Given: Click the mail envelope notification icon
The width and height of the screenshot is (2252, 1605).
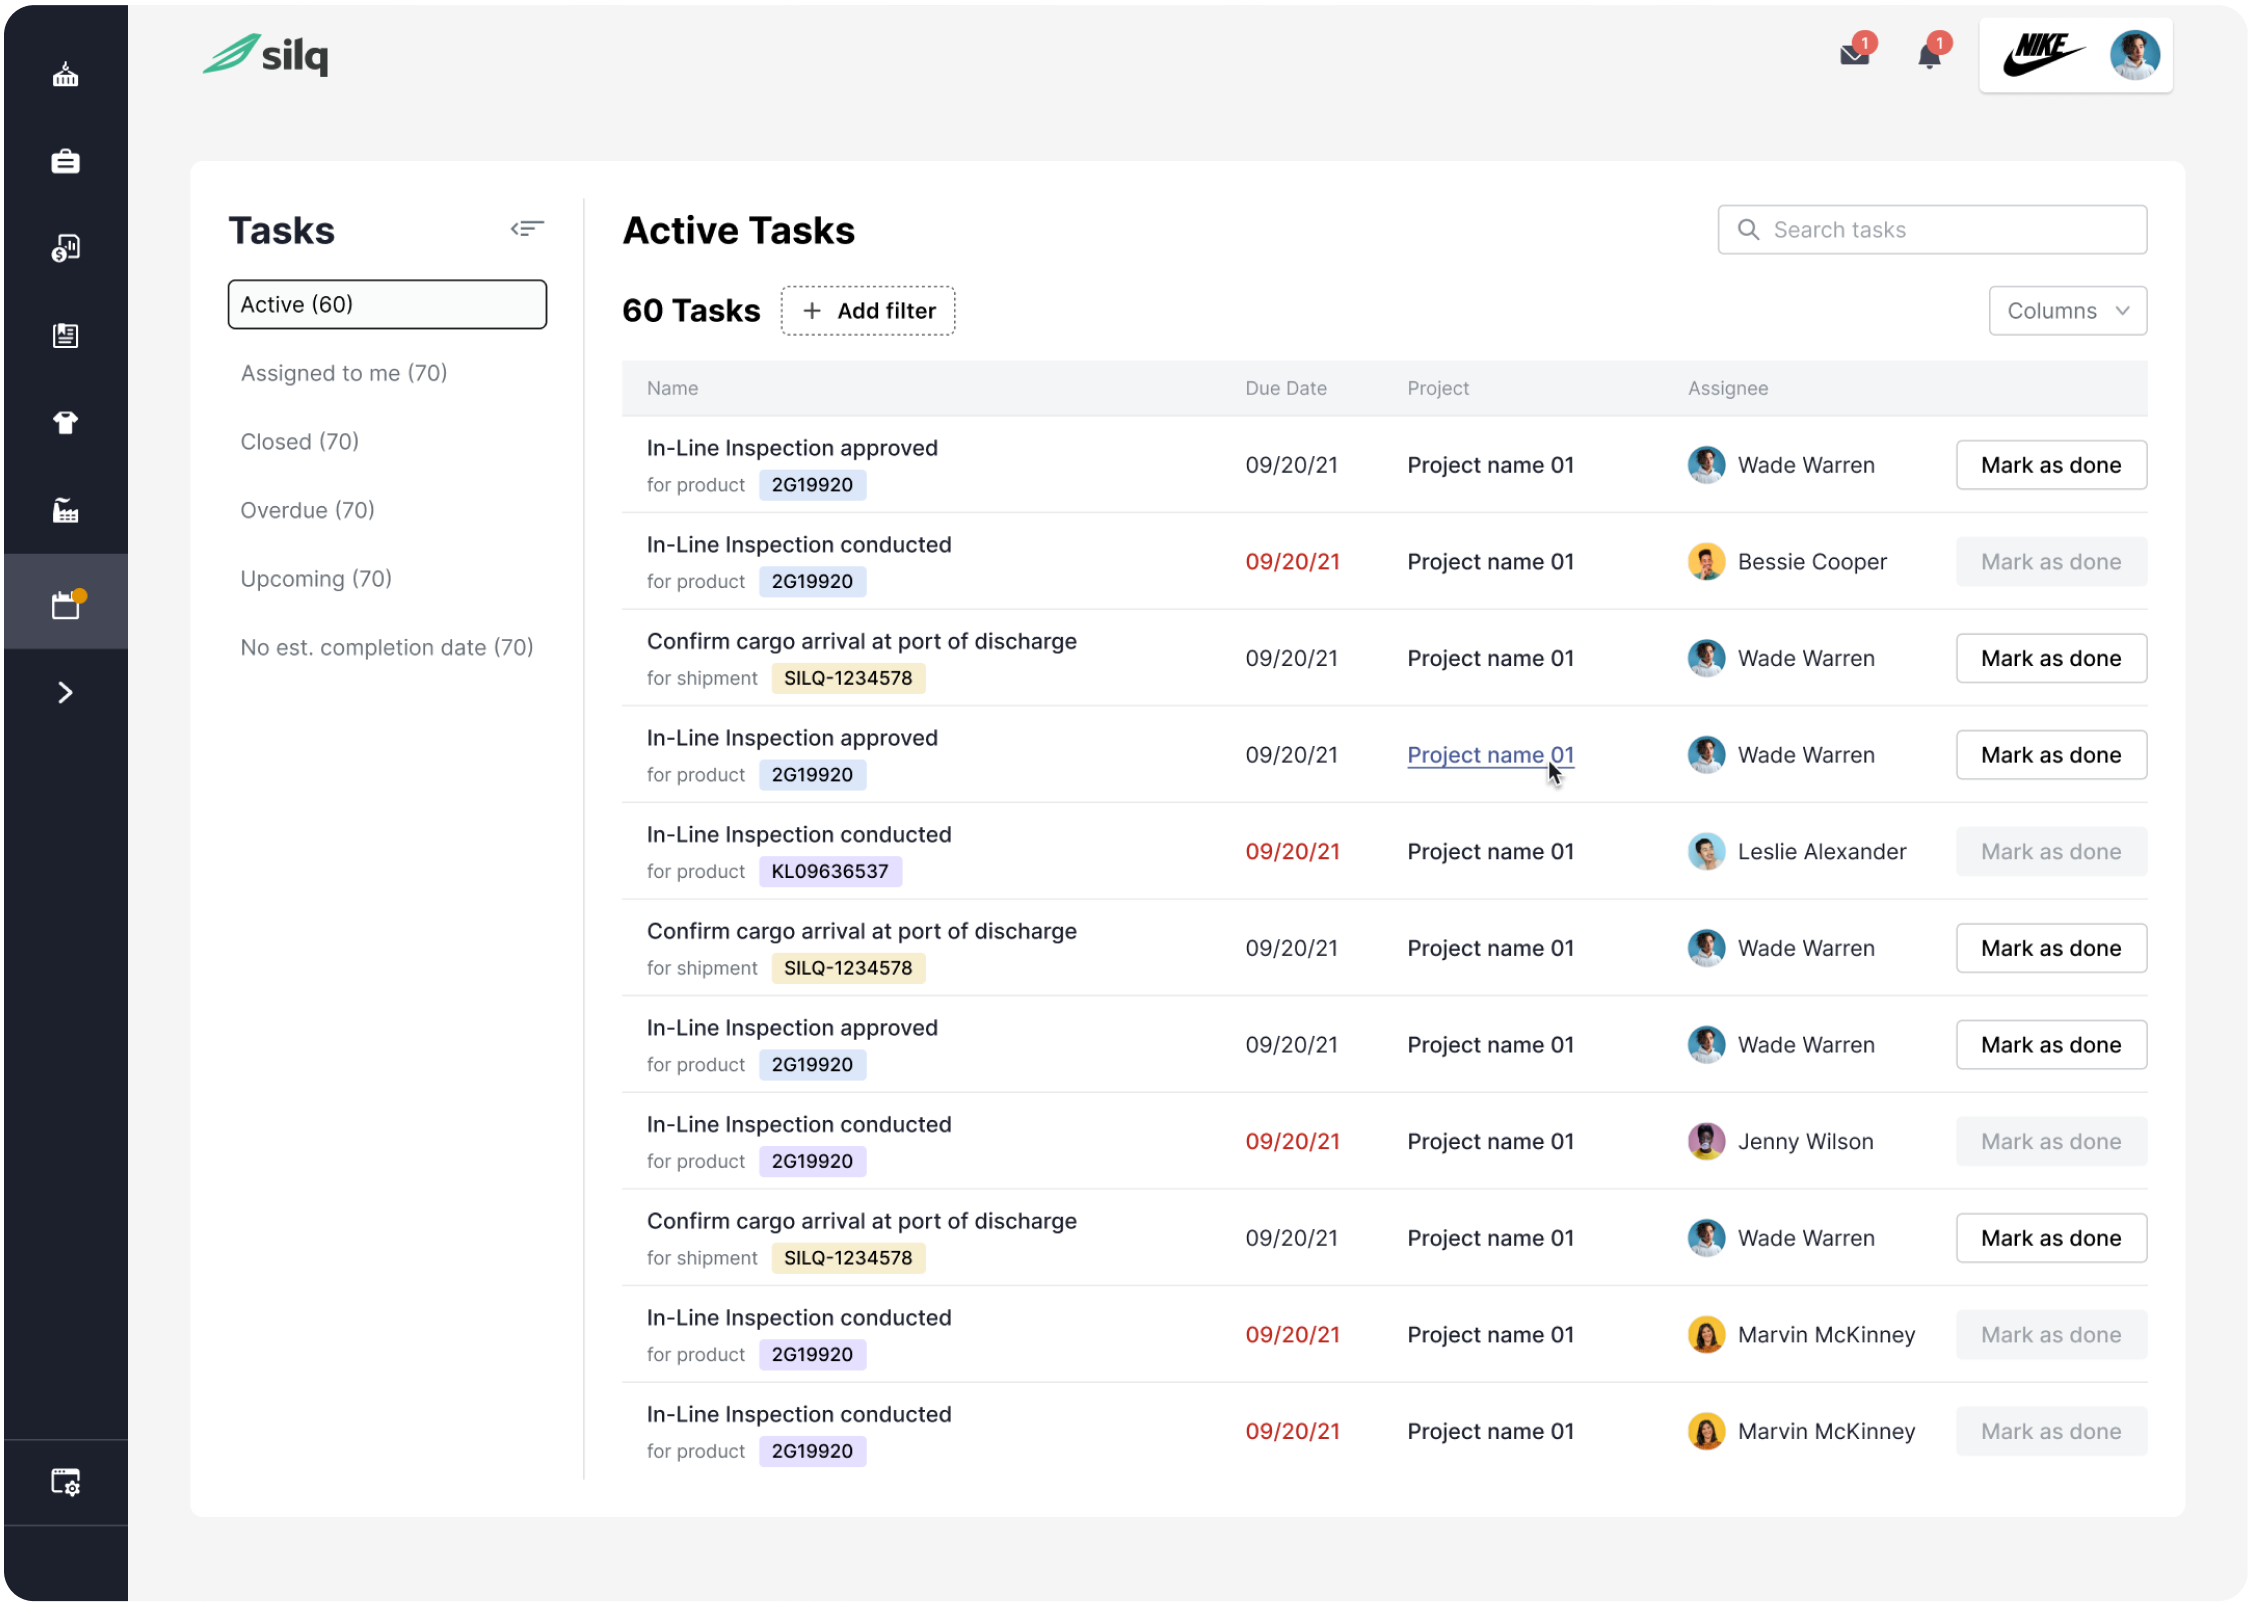Looking at the screenshot, I should [x=1854, y=55].
